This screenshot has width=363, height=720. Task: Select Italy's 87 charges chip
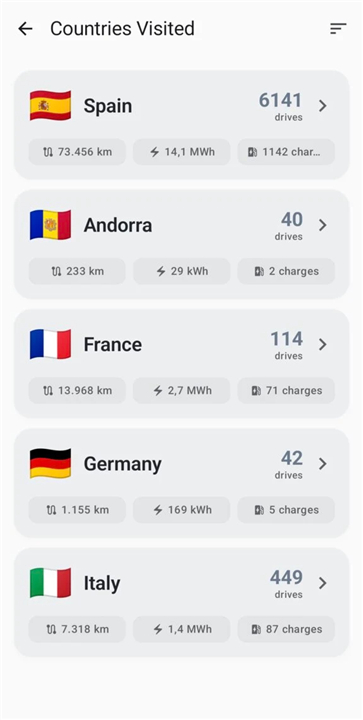pos(286,630)
